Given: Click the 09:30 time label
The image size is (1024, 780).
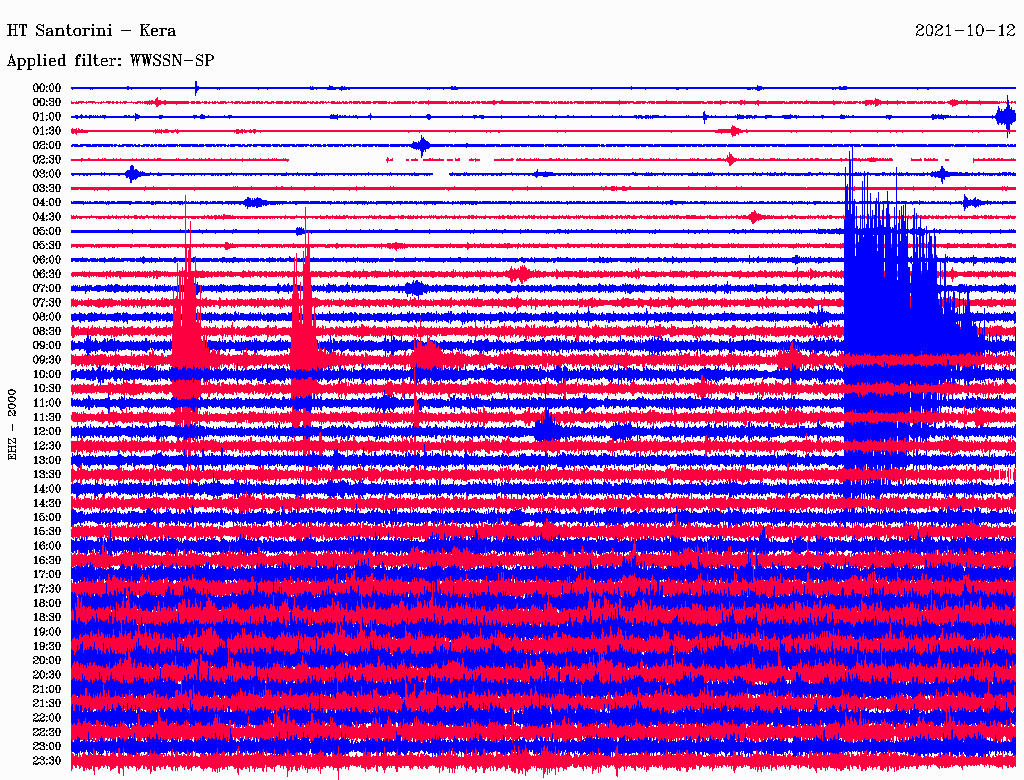Looking at the screenshot, I should coord(47,360).
